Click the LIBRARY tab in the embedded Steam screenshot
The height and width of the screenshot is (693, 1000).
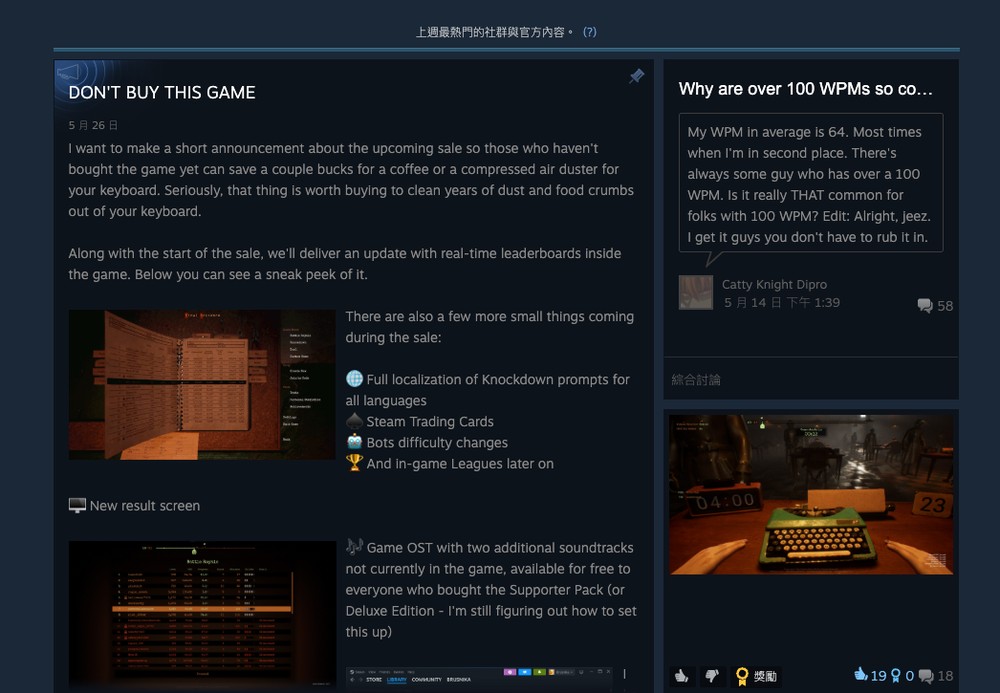tap(397, 680)
